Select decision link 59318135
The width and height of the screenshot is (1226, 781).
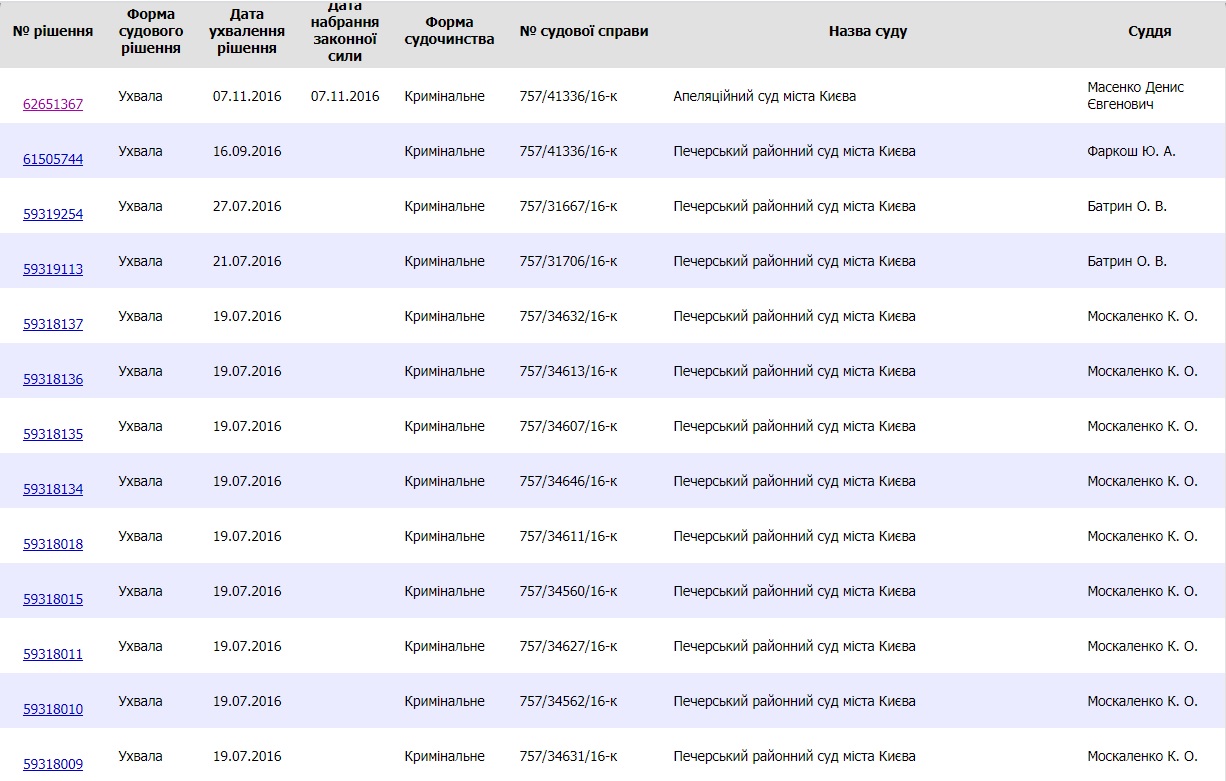[53, 434]
